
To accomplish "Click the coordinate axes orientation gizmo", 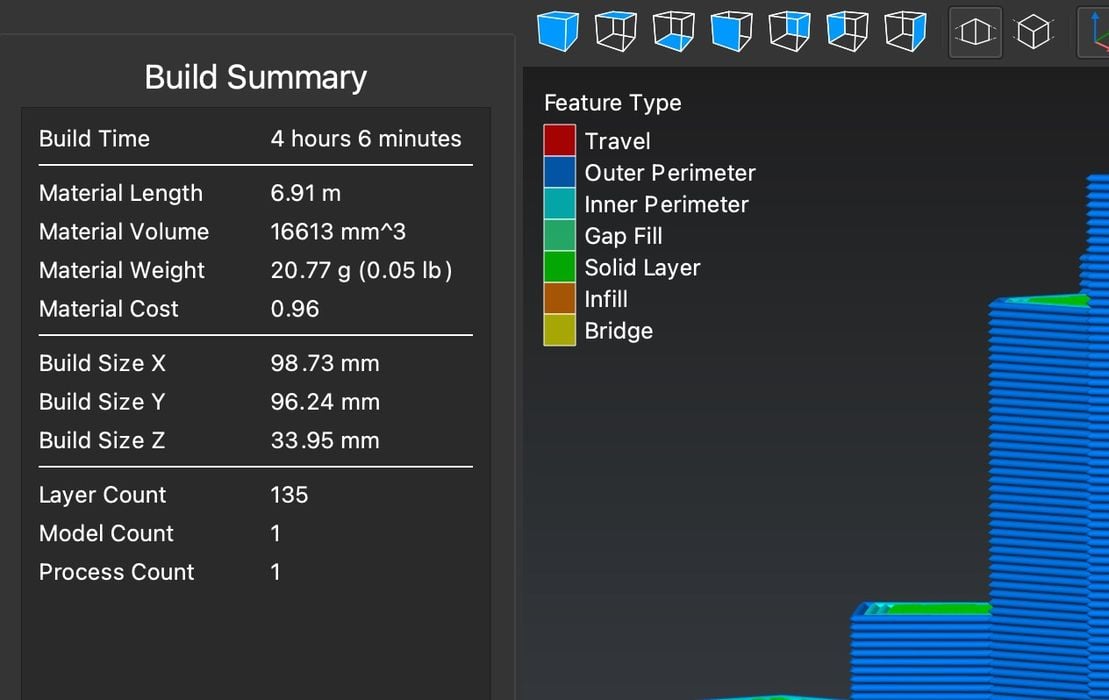I will click(1100, 31).
